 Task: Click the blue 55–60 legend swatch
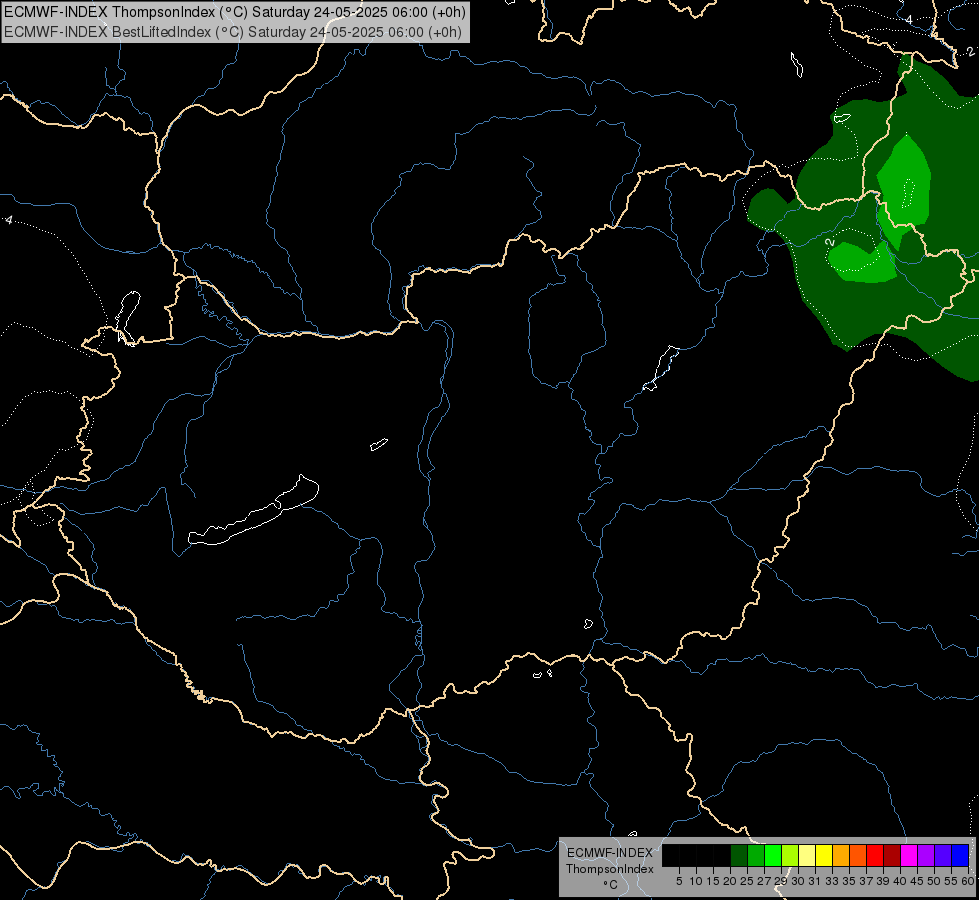960,855
